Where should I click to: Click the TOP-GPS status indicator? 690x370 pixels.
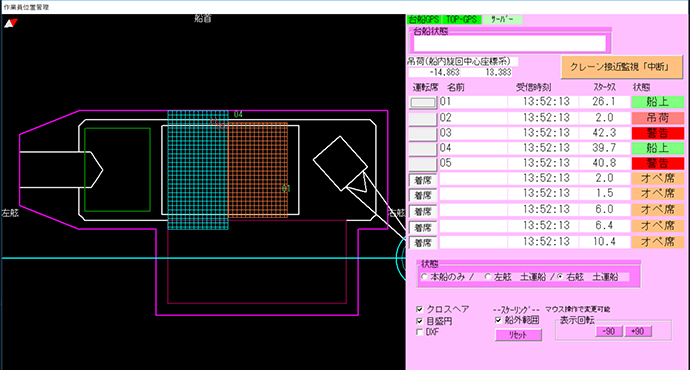click(x=461, y=19)
